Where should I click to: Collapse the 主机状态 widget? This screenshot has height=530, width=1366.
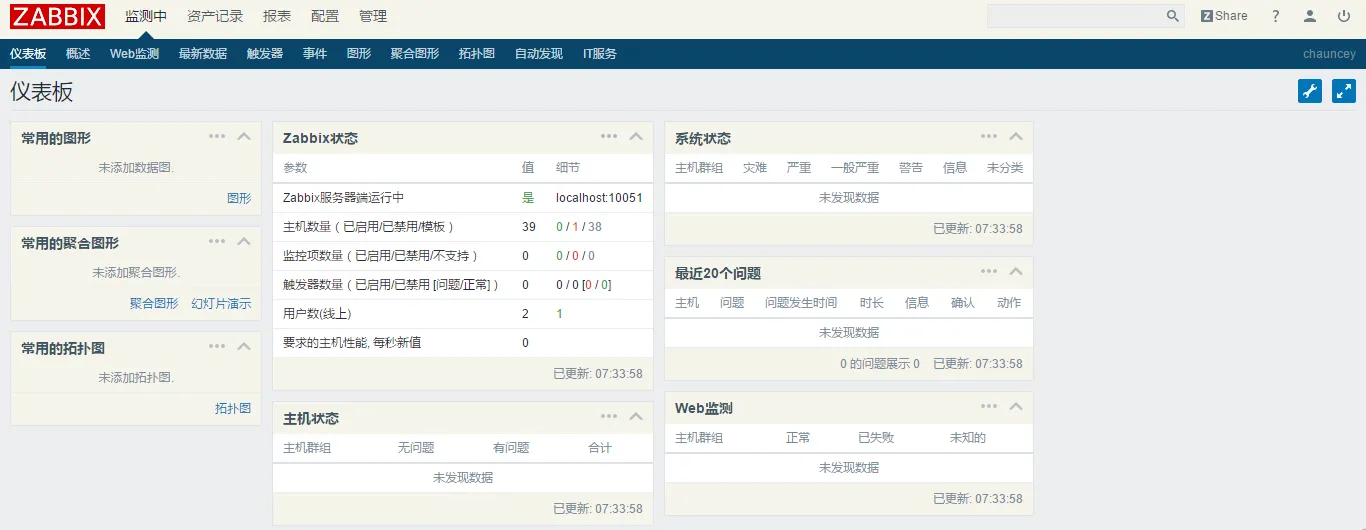636,417
